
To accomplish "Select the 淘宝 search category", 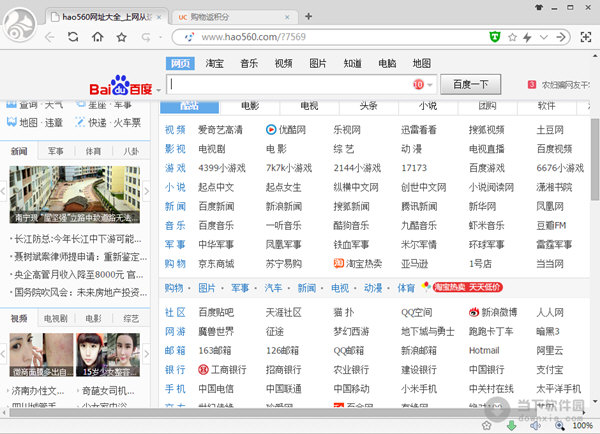I will [214, 63].
